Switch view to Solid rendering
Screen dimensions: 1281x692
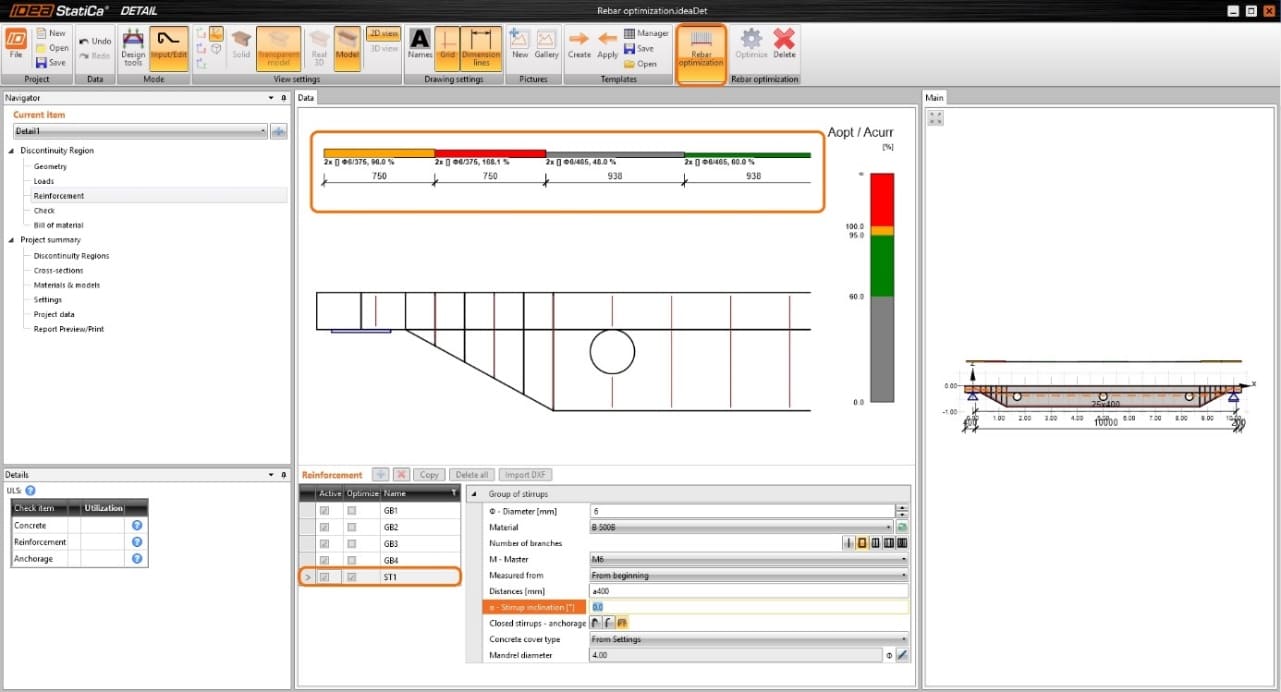pos(241,46)
